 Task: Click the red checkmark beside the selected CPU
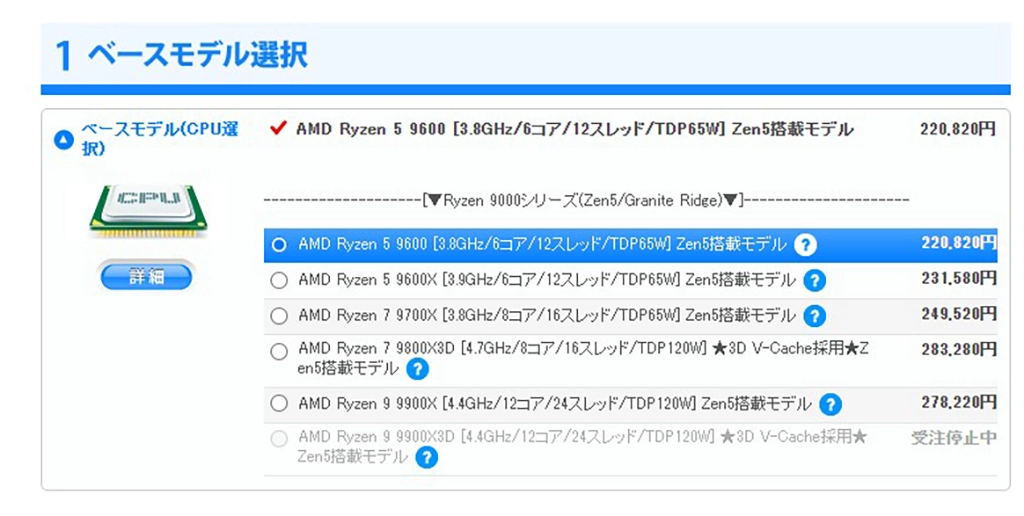click(278, 128)
